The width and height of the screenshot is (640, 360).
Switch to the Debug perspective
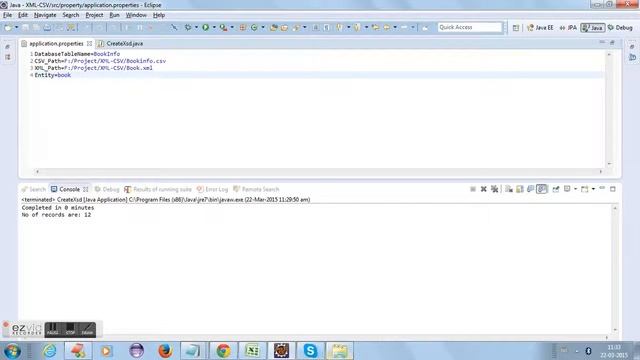[620, 27]
